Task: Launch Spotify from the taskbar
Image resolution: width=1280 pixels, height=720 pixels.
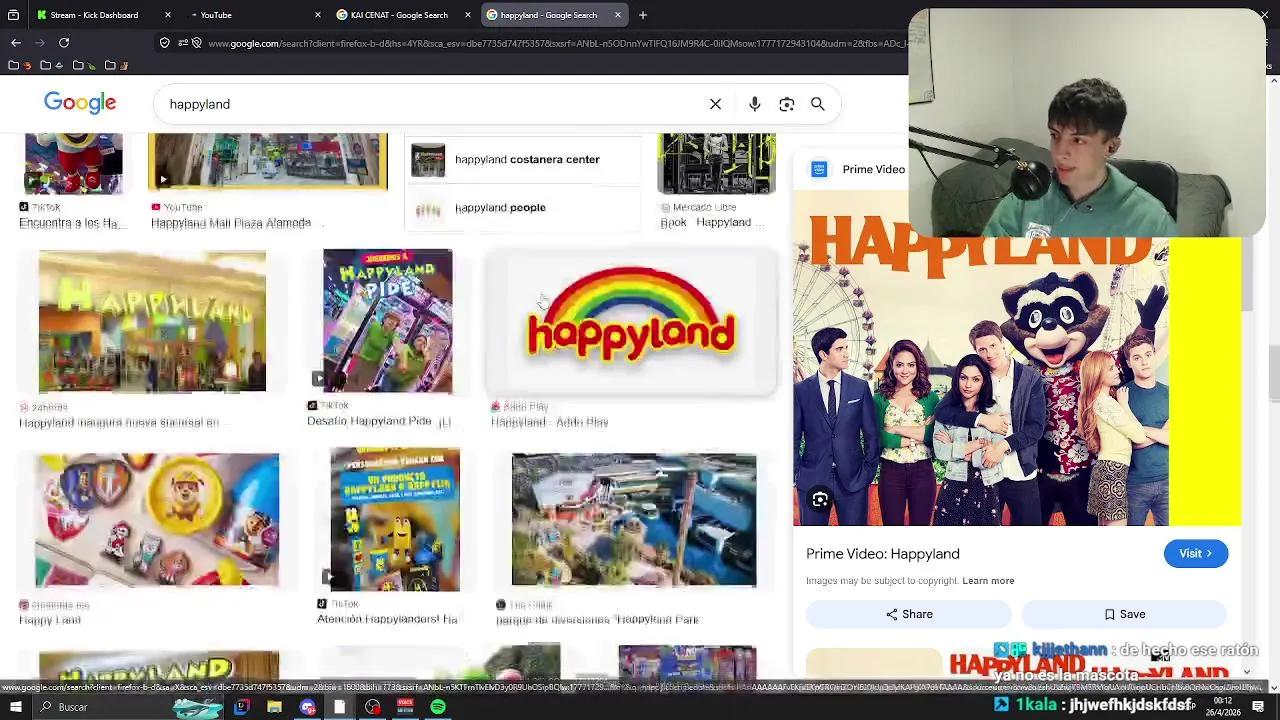Action: tap(438, 707)
